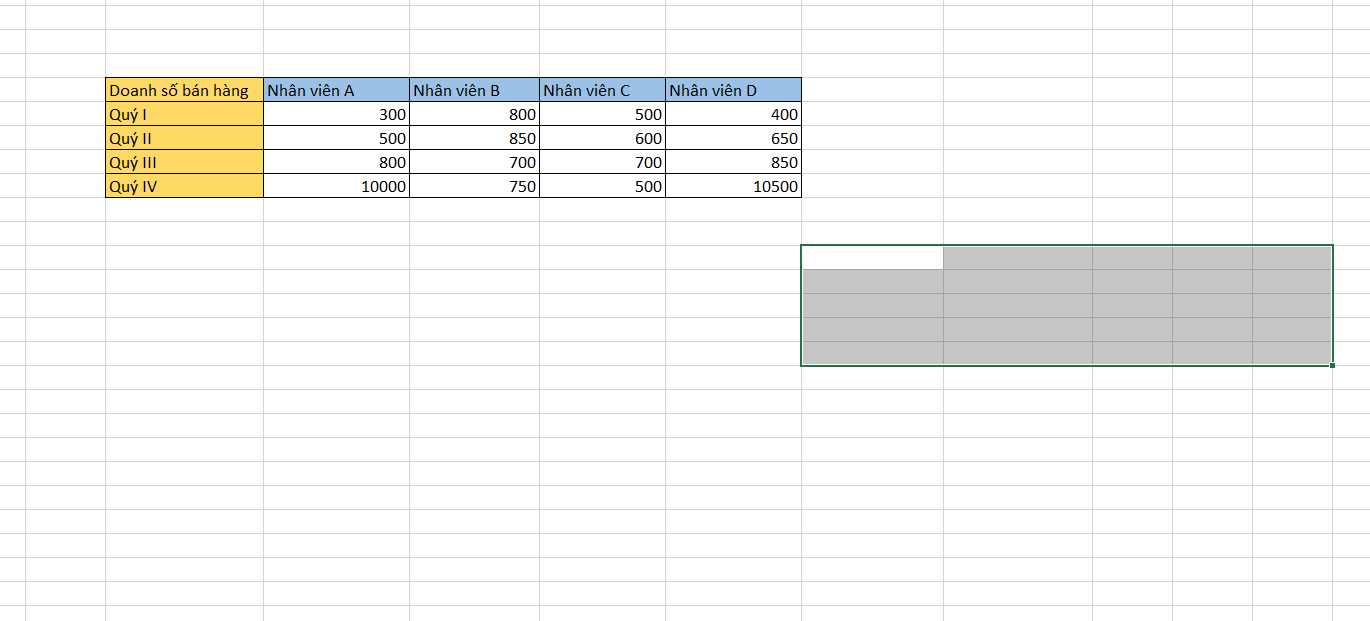This screenshot has width=1370, height=621.
Task: Select Nhân viên B Quý III value 700
Action: point(474,162)
